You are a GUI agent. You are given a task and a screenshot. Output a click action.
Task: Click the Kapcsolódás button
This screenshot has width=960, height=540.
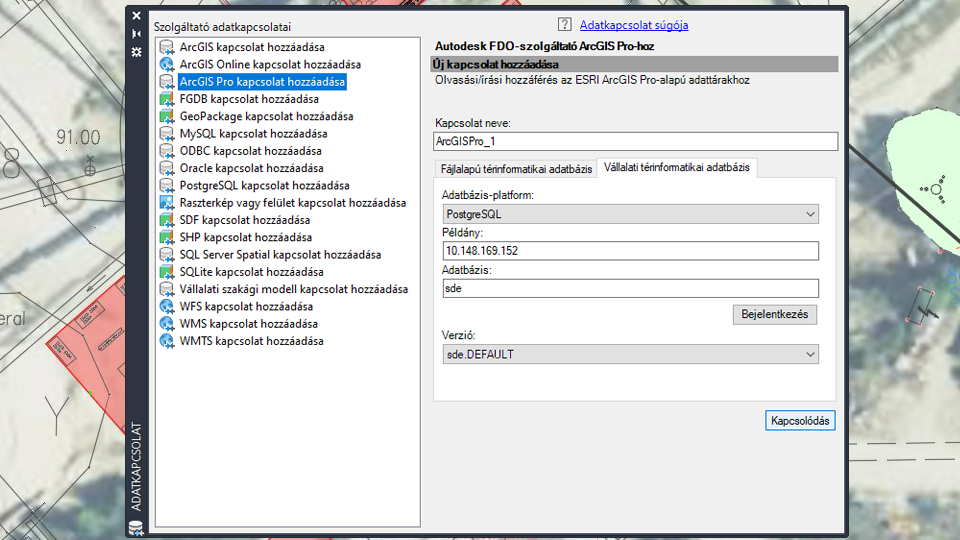click(x=800, y=421)
